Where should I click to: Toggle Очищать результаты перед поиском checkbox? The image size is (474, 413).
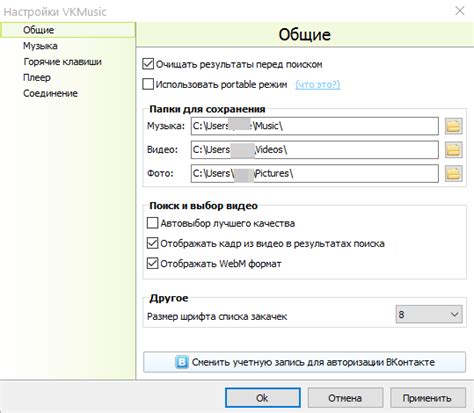point(148,64)
